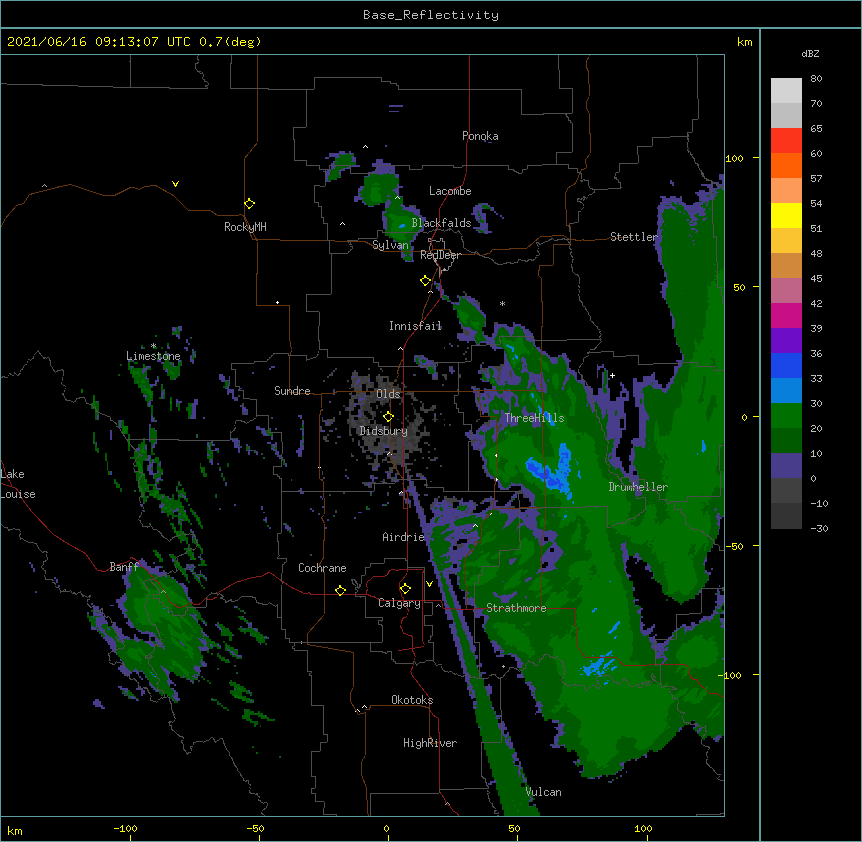Screen dimensions: 862x842
Task: Click the RockyMH label
Action: [x=245, y=227]
